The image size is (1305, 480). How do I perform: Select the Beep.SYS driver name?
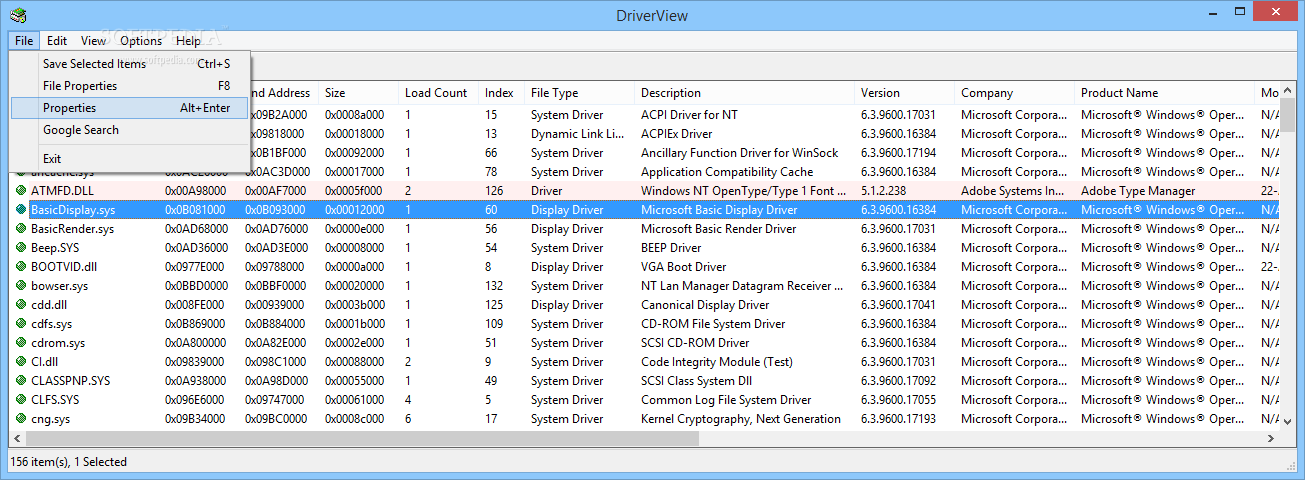pos(55,248)
